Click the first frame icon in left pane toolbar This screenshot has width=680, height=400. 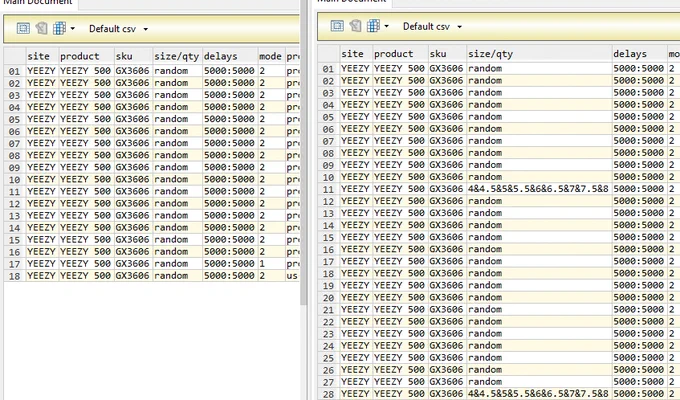(x=23, y=29)
